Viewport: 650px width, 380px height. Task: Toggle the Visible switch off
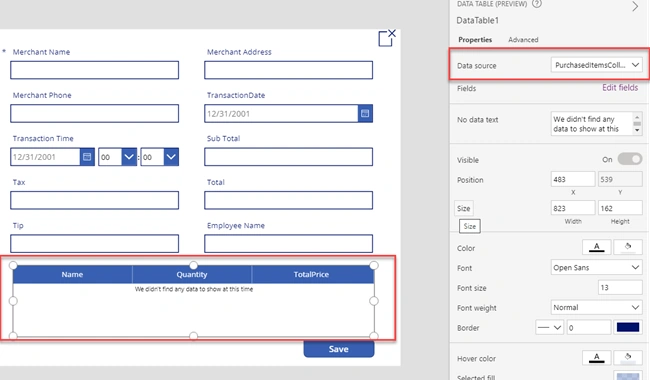pos(630,159)
